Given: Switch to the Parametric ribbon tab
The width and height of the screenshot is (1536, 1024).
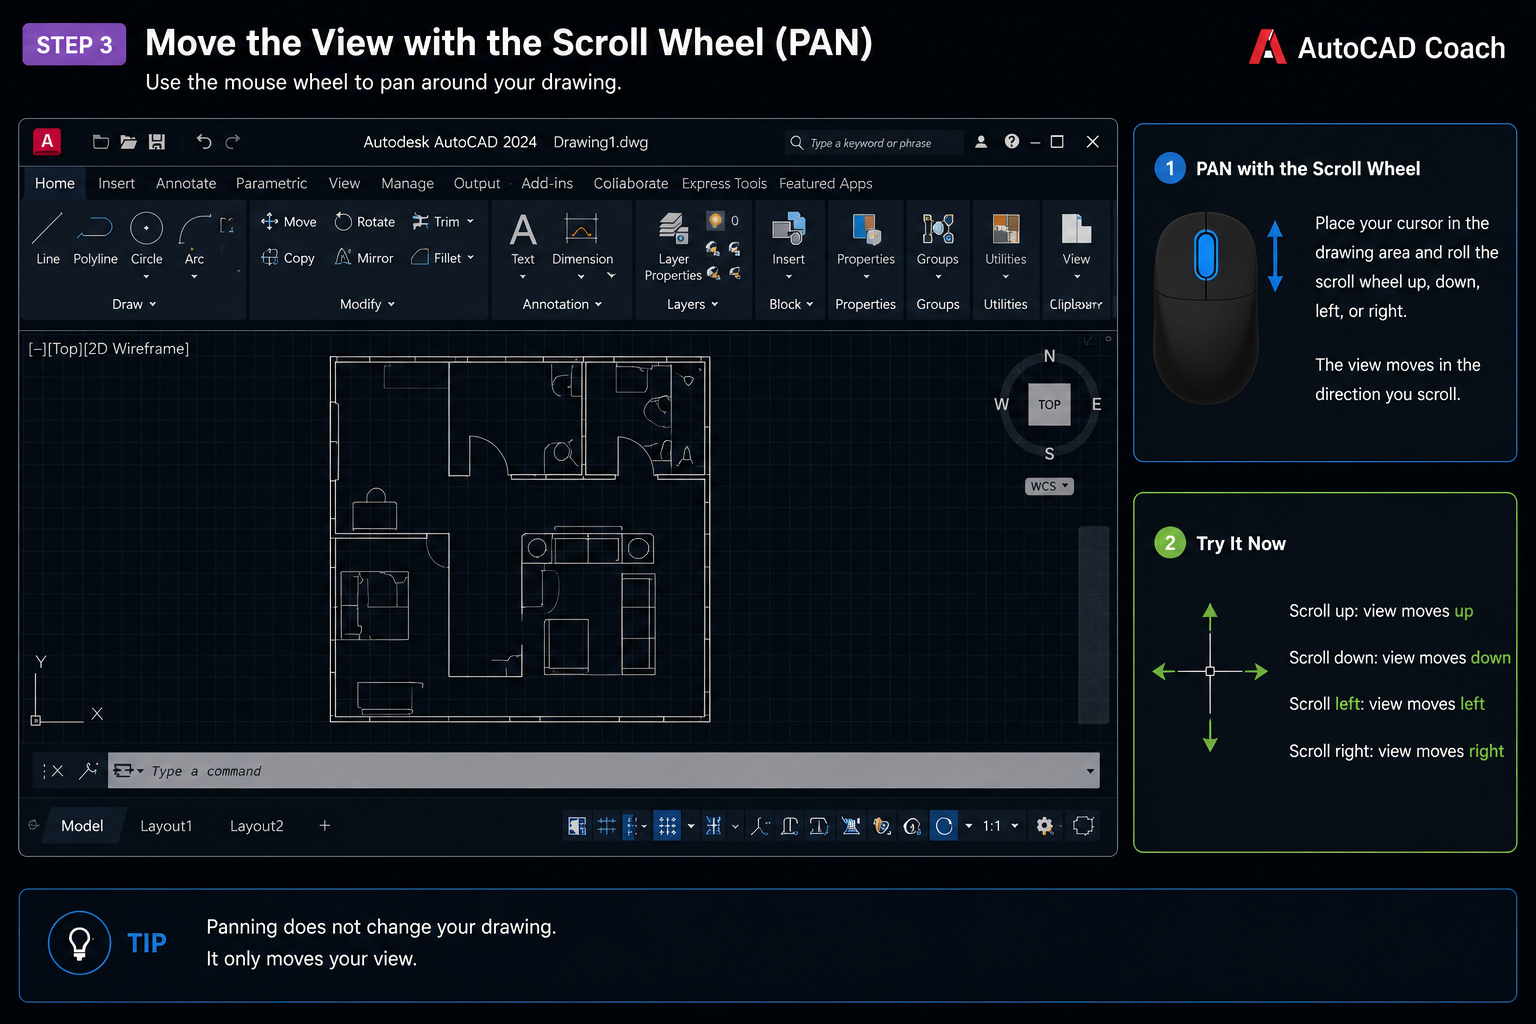Looking at the screenshot, I should click(x=271, y=183).
